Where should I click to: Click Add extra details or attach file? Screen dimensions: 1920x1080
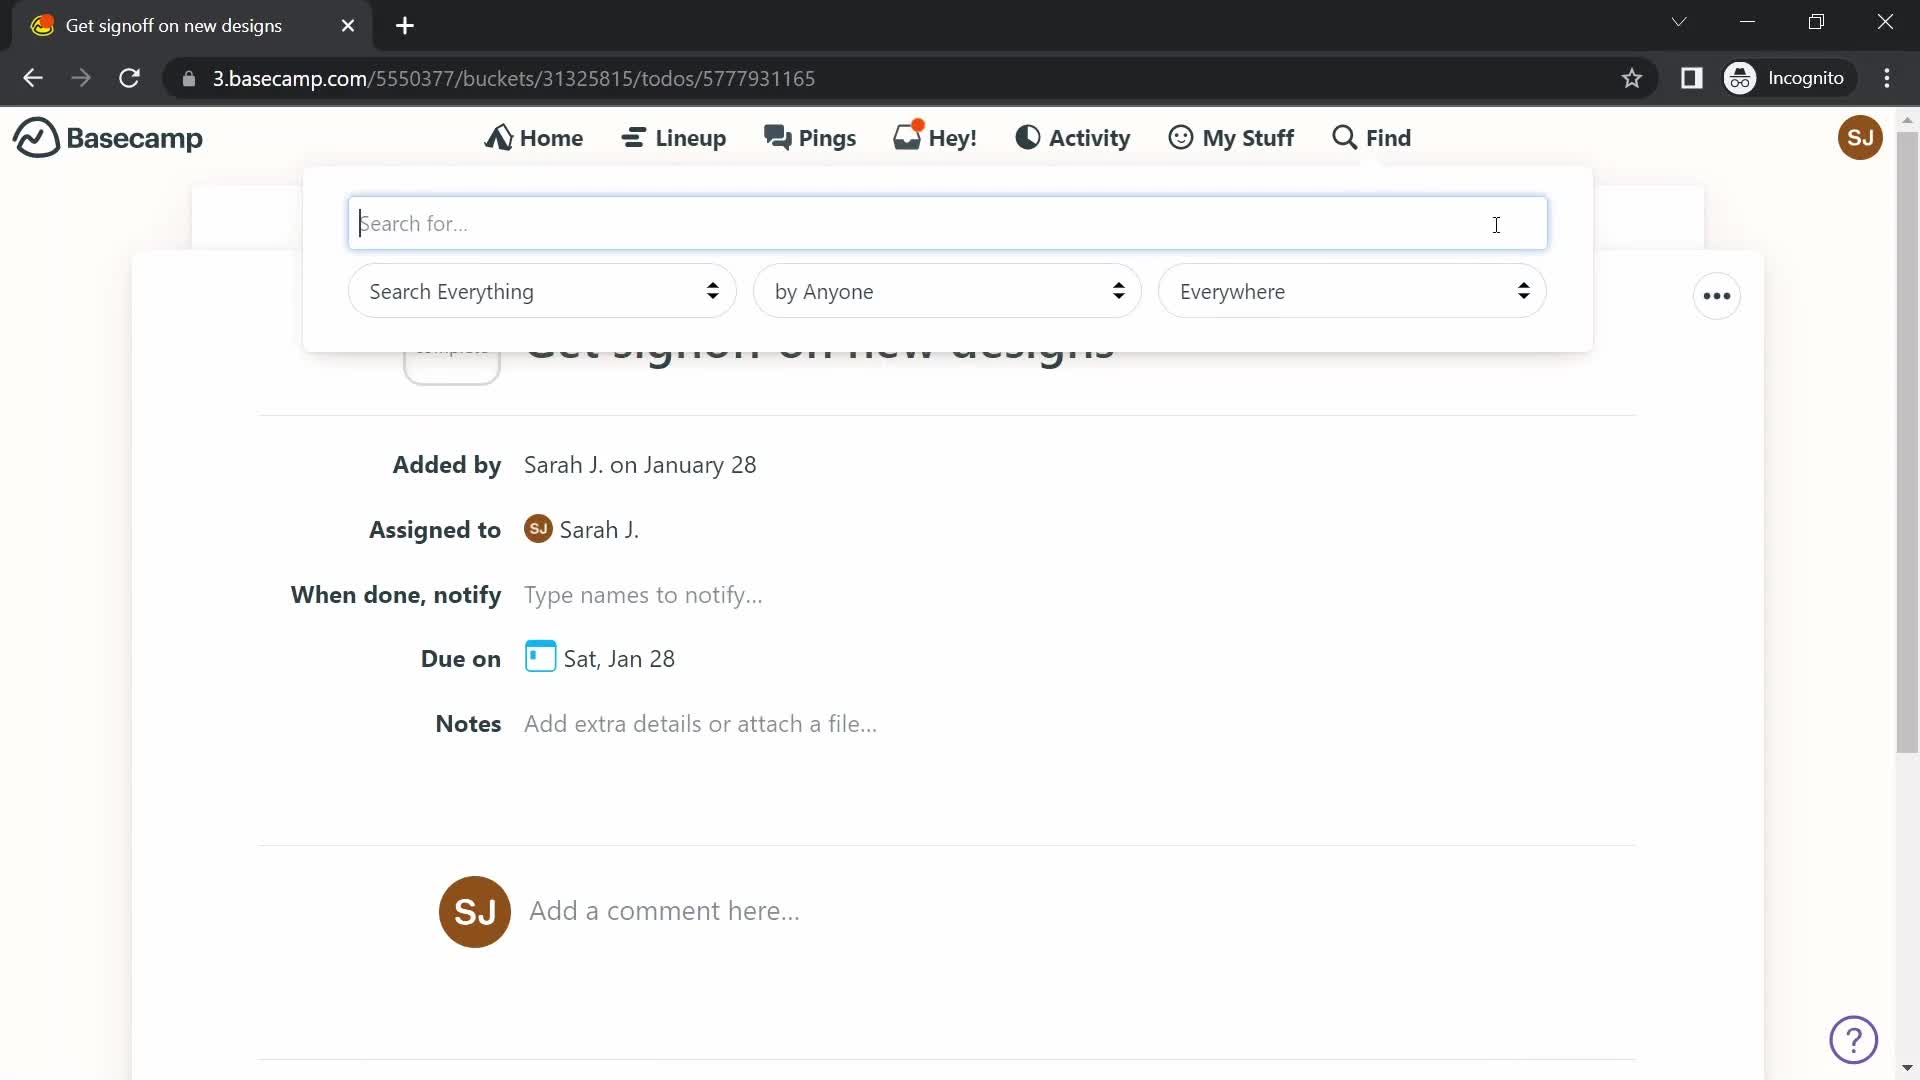pos(700,723)
